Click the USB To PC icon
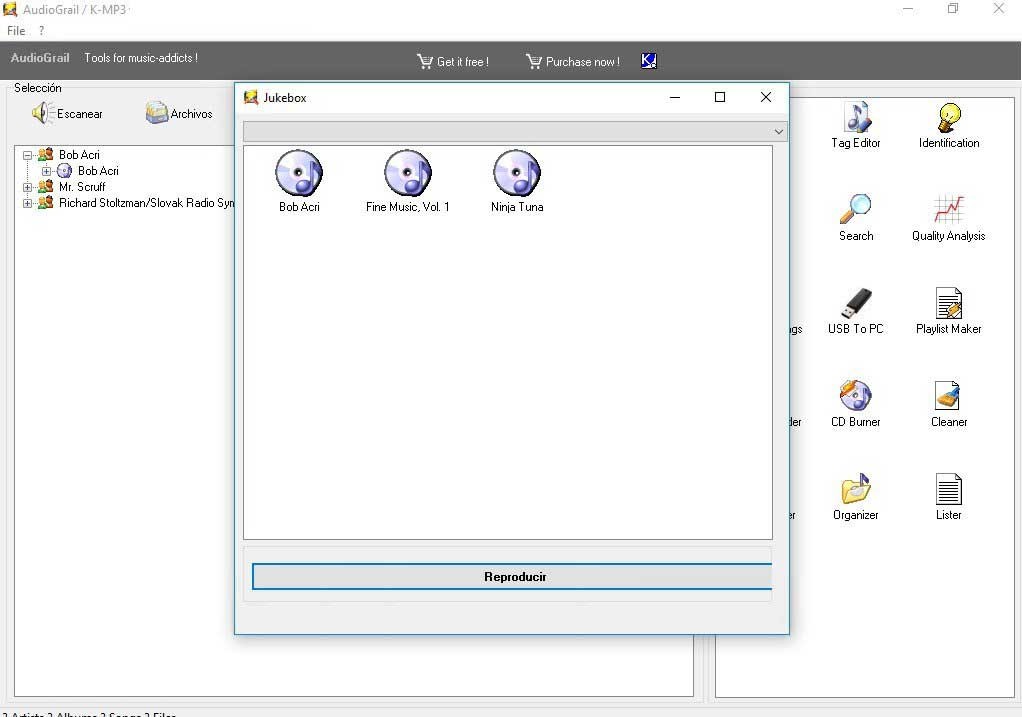 pyautogui.click(x=856, y=304)
